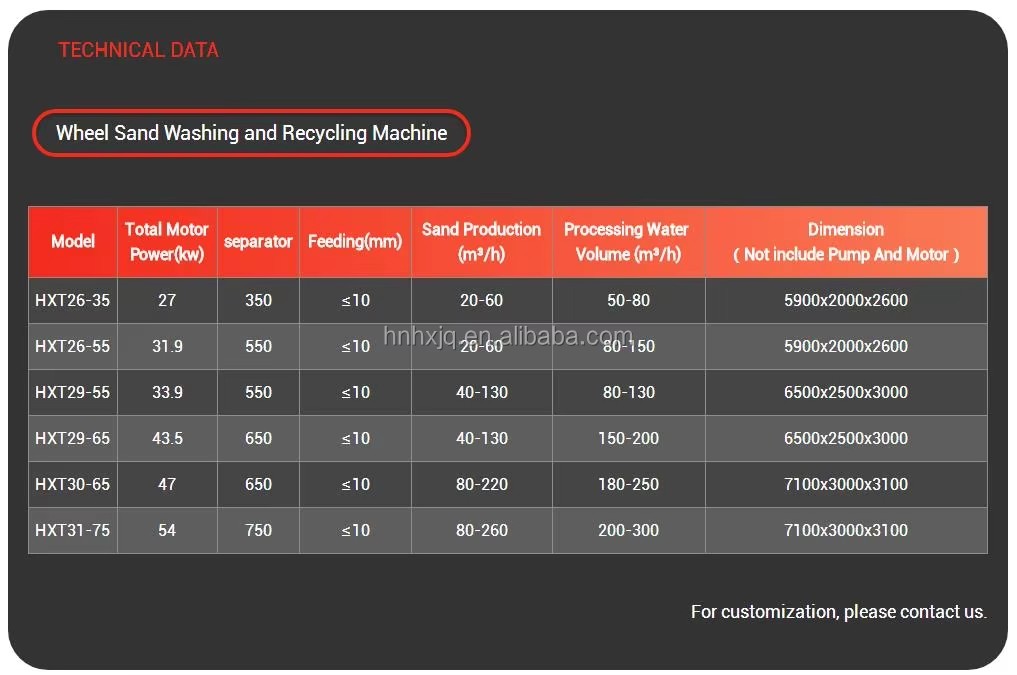Click water volume value 150-200
Image resolution: width=1017 pixels, height=675 pixels.
coord(628,438)
